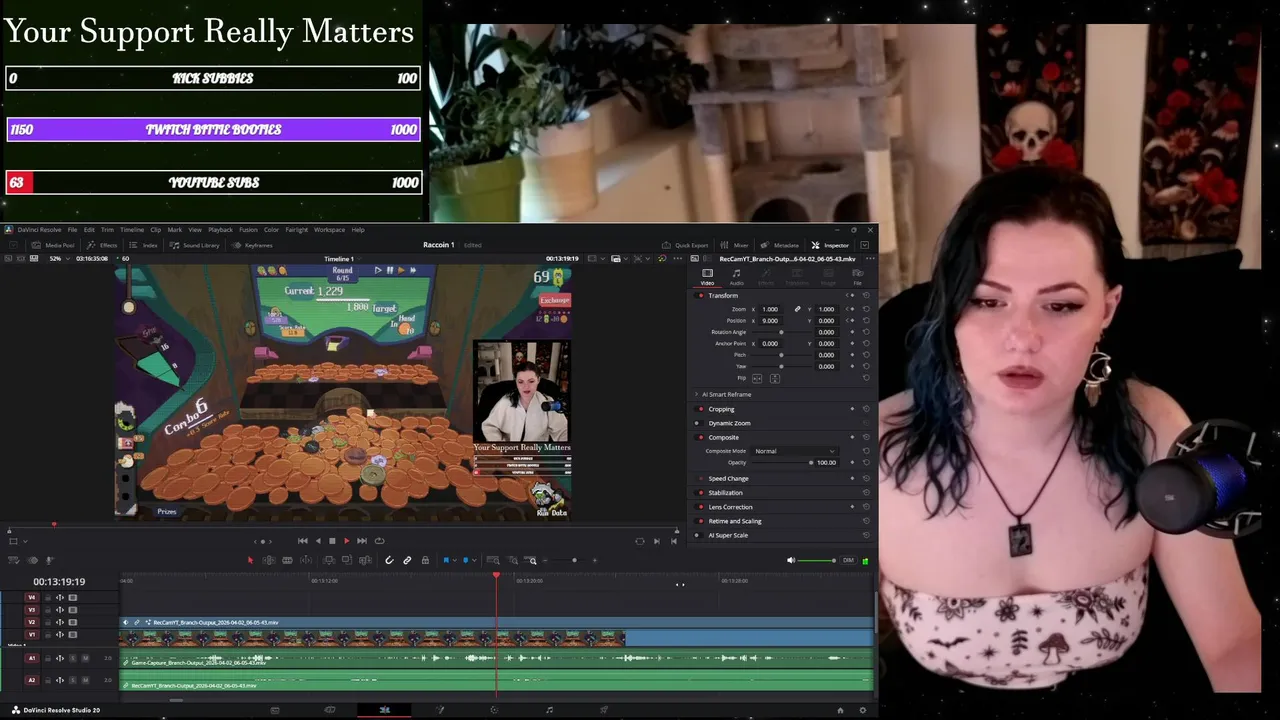Open the Keyframes panel
Image resolution: width=1280 pixels, height=720 pixels.
pos(253,245)
